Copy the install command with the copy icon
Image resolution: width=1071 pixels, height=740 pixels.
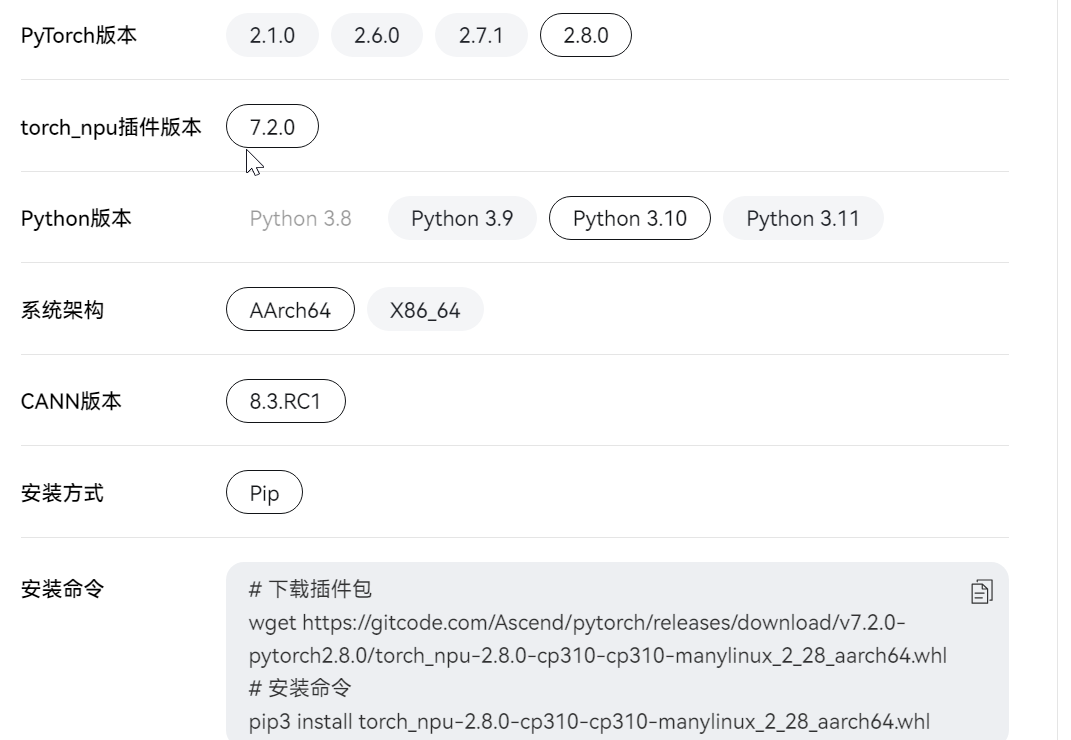[982, 592]
